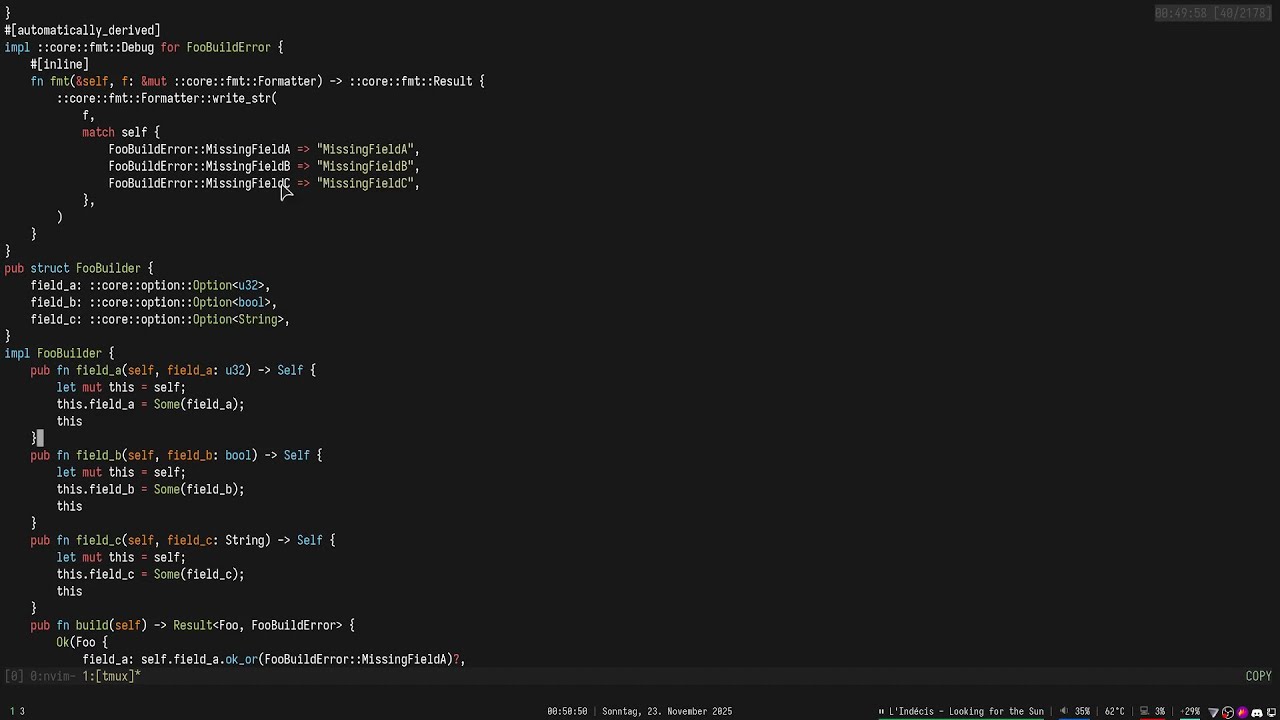1280x720 pixels.
Task: Click the match self keyword line
Action: coord(121,132)
